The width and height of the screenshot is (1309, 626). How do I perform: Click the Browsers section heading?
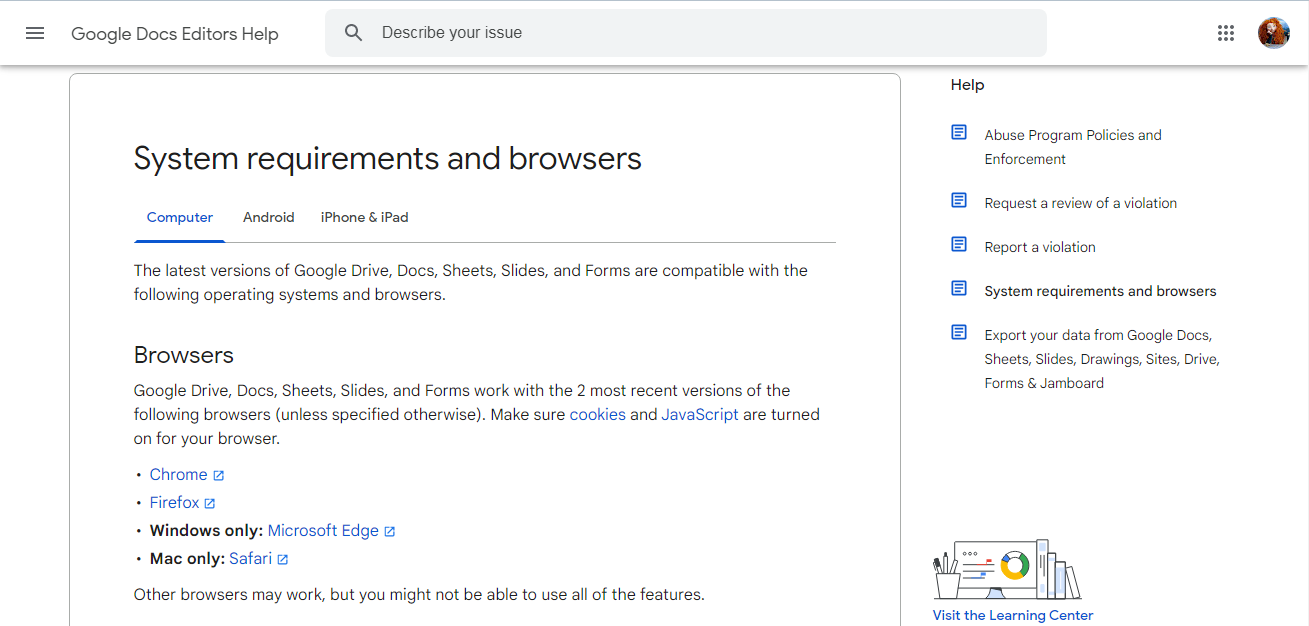[184, 355]
